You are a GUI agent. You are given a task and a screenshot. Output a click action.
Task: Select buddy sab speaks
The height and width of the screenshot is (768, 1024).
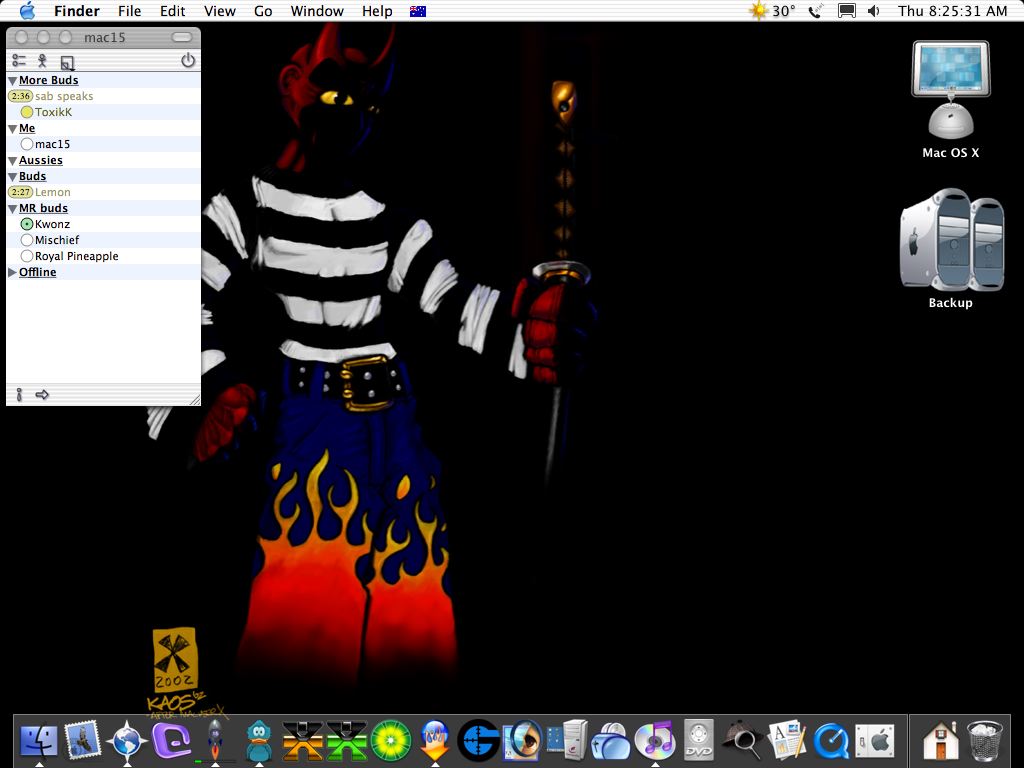103,96
